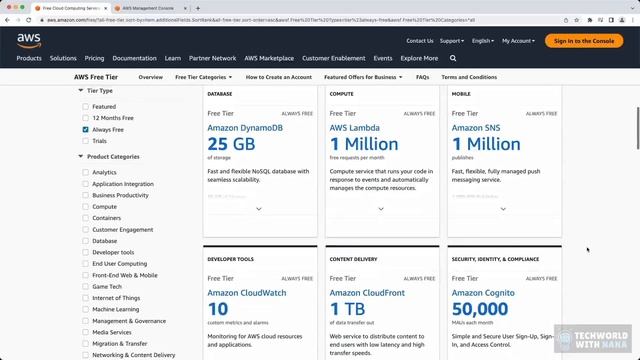
Task: Go to Free Tier Overview link
Action: (150, 77)
